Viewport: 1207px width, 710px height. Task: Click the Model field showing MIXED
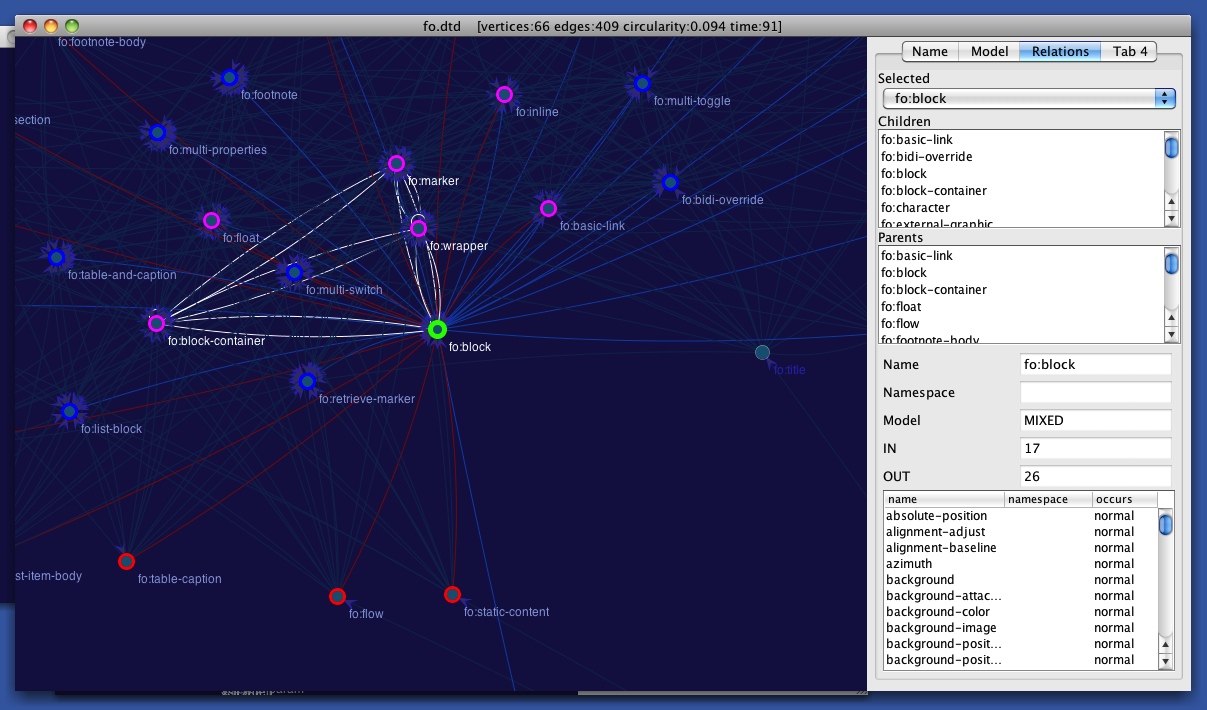click(x=1095, y=420)
